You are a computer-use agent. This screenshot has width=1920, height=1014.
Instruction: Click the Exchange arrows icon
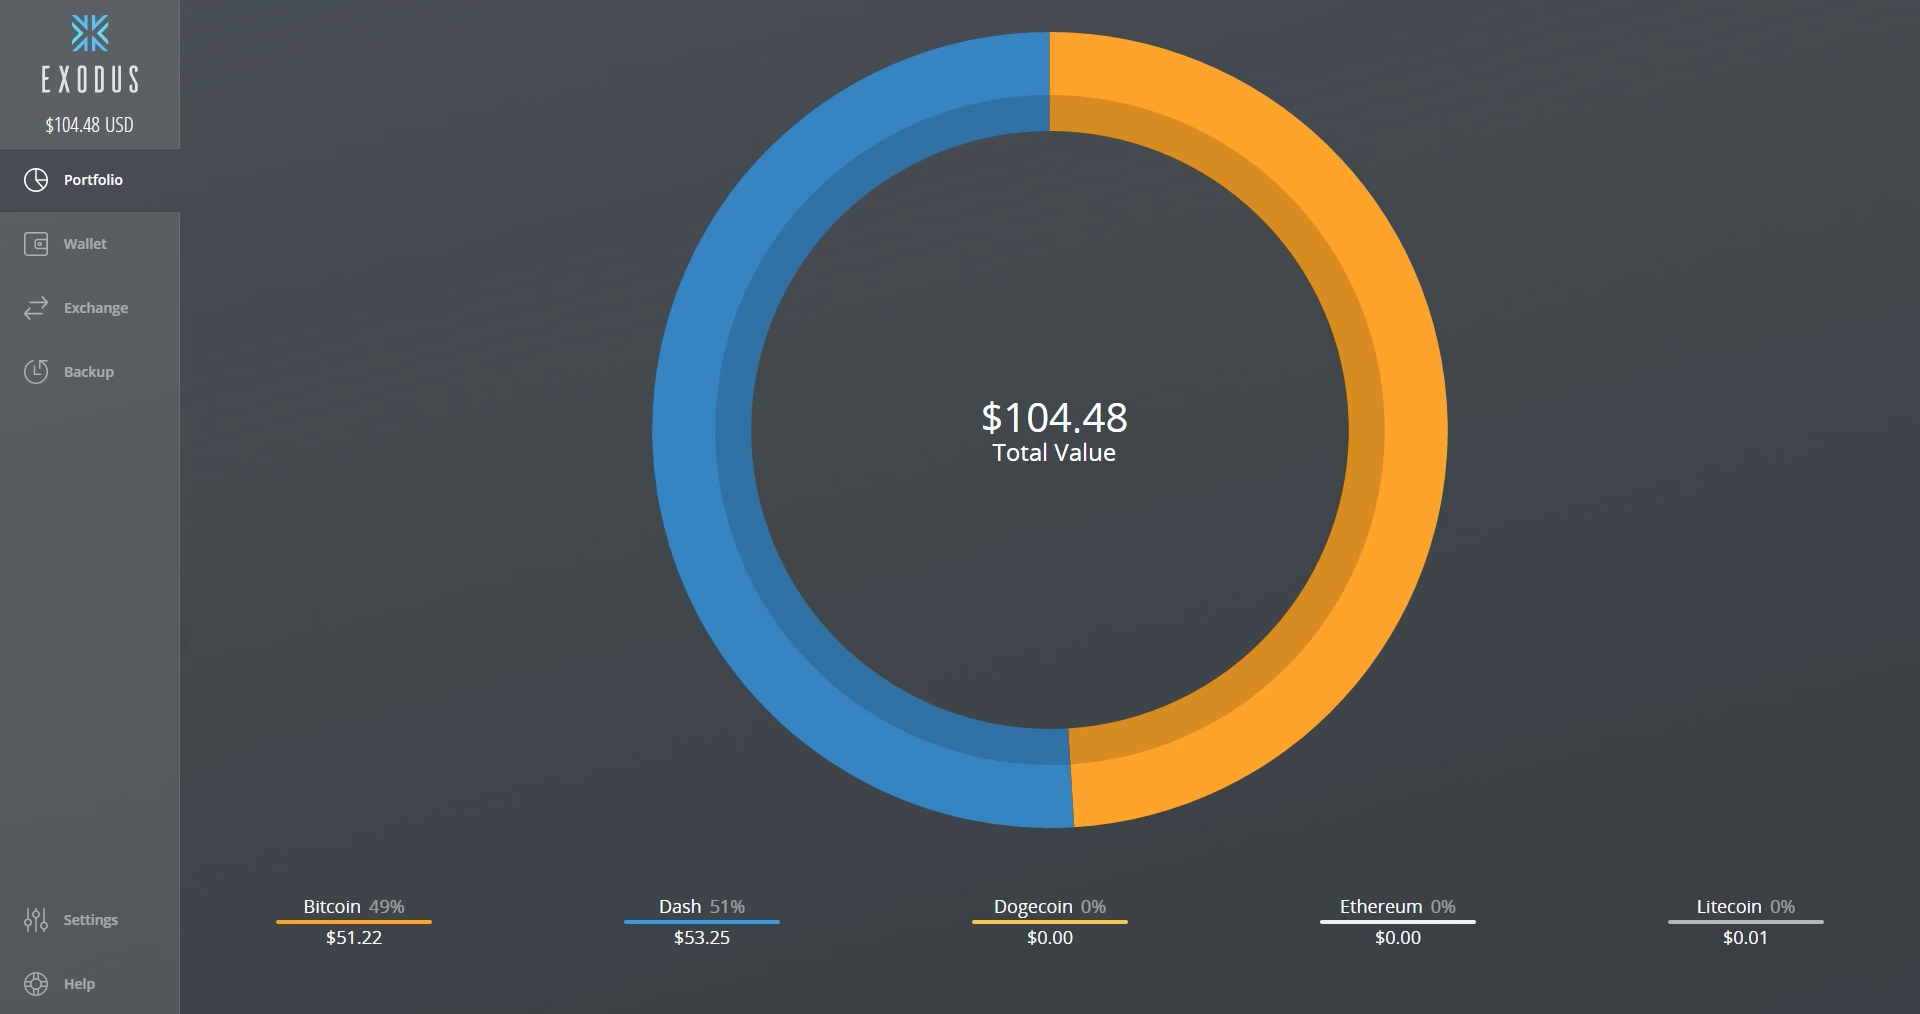coord(36,308)
